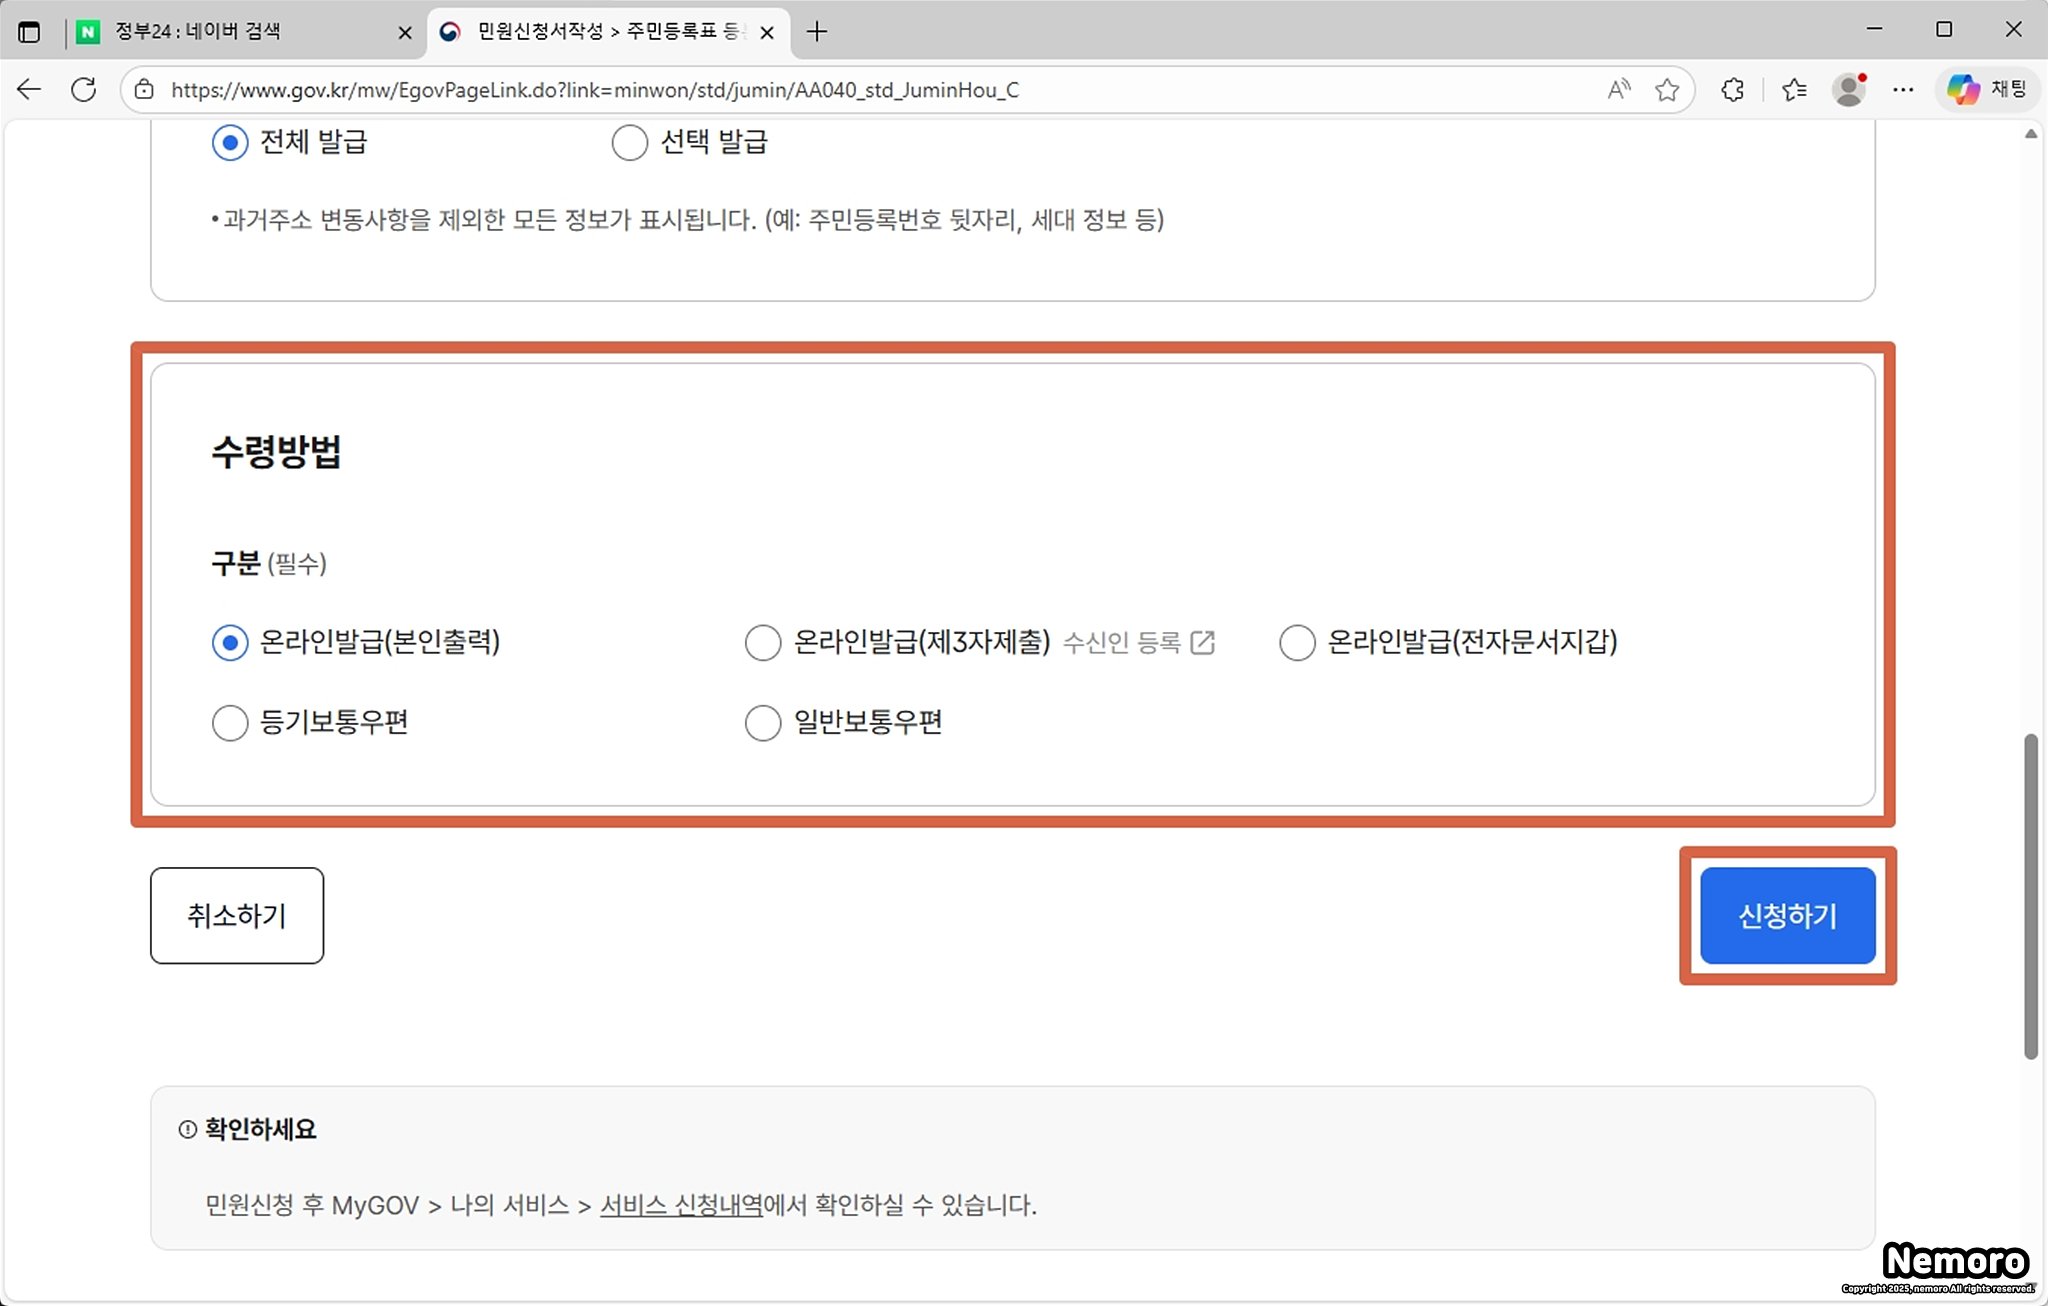Open 수신인 등록 external link
Viewport: 2048px width, 1306px height.
tap(1138, 643)
